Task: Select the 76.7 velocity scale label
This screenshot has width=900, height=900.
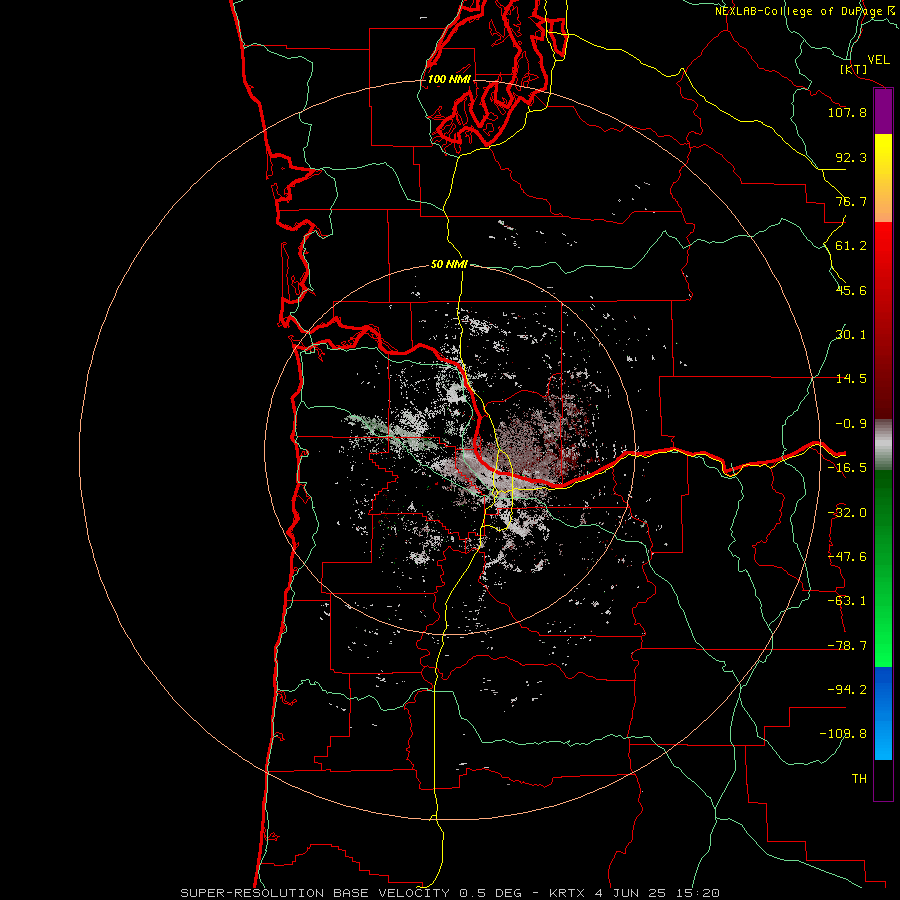Action: [x=851, y=201]
